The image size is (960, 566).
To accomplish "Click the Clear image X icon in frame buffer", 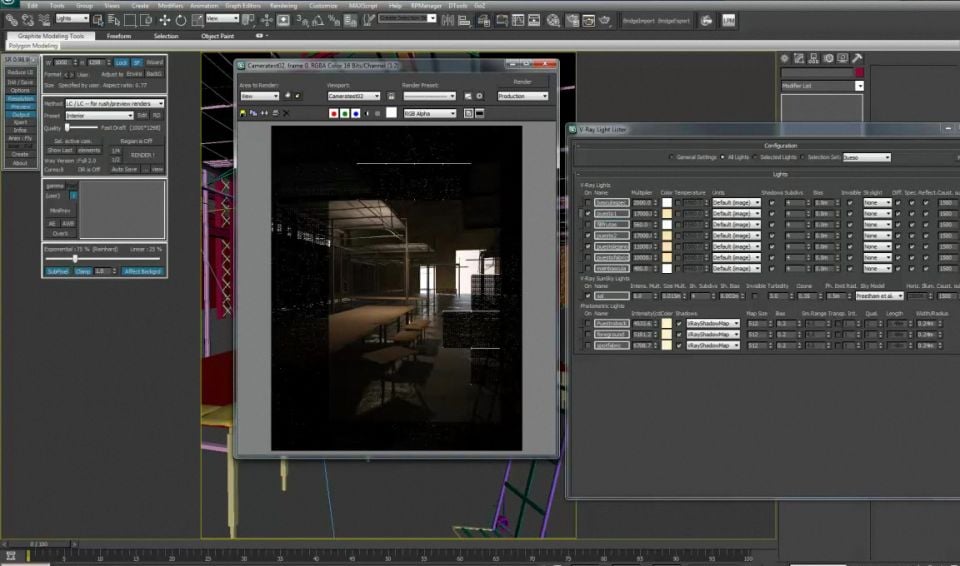I will [x=286, y=113].
